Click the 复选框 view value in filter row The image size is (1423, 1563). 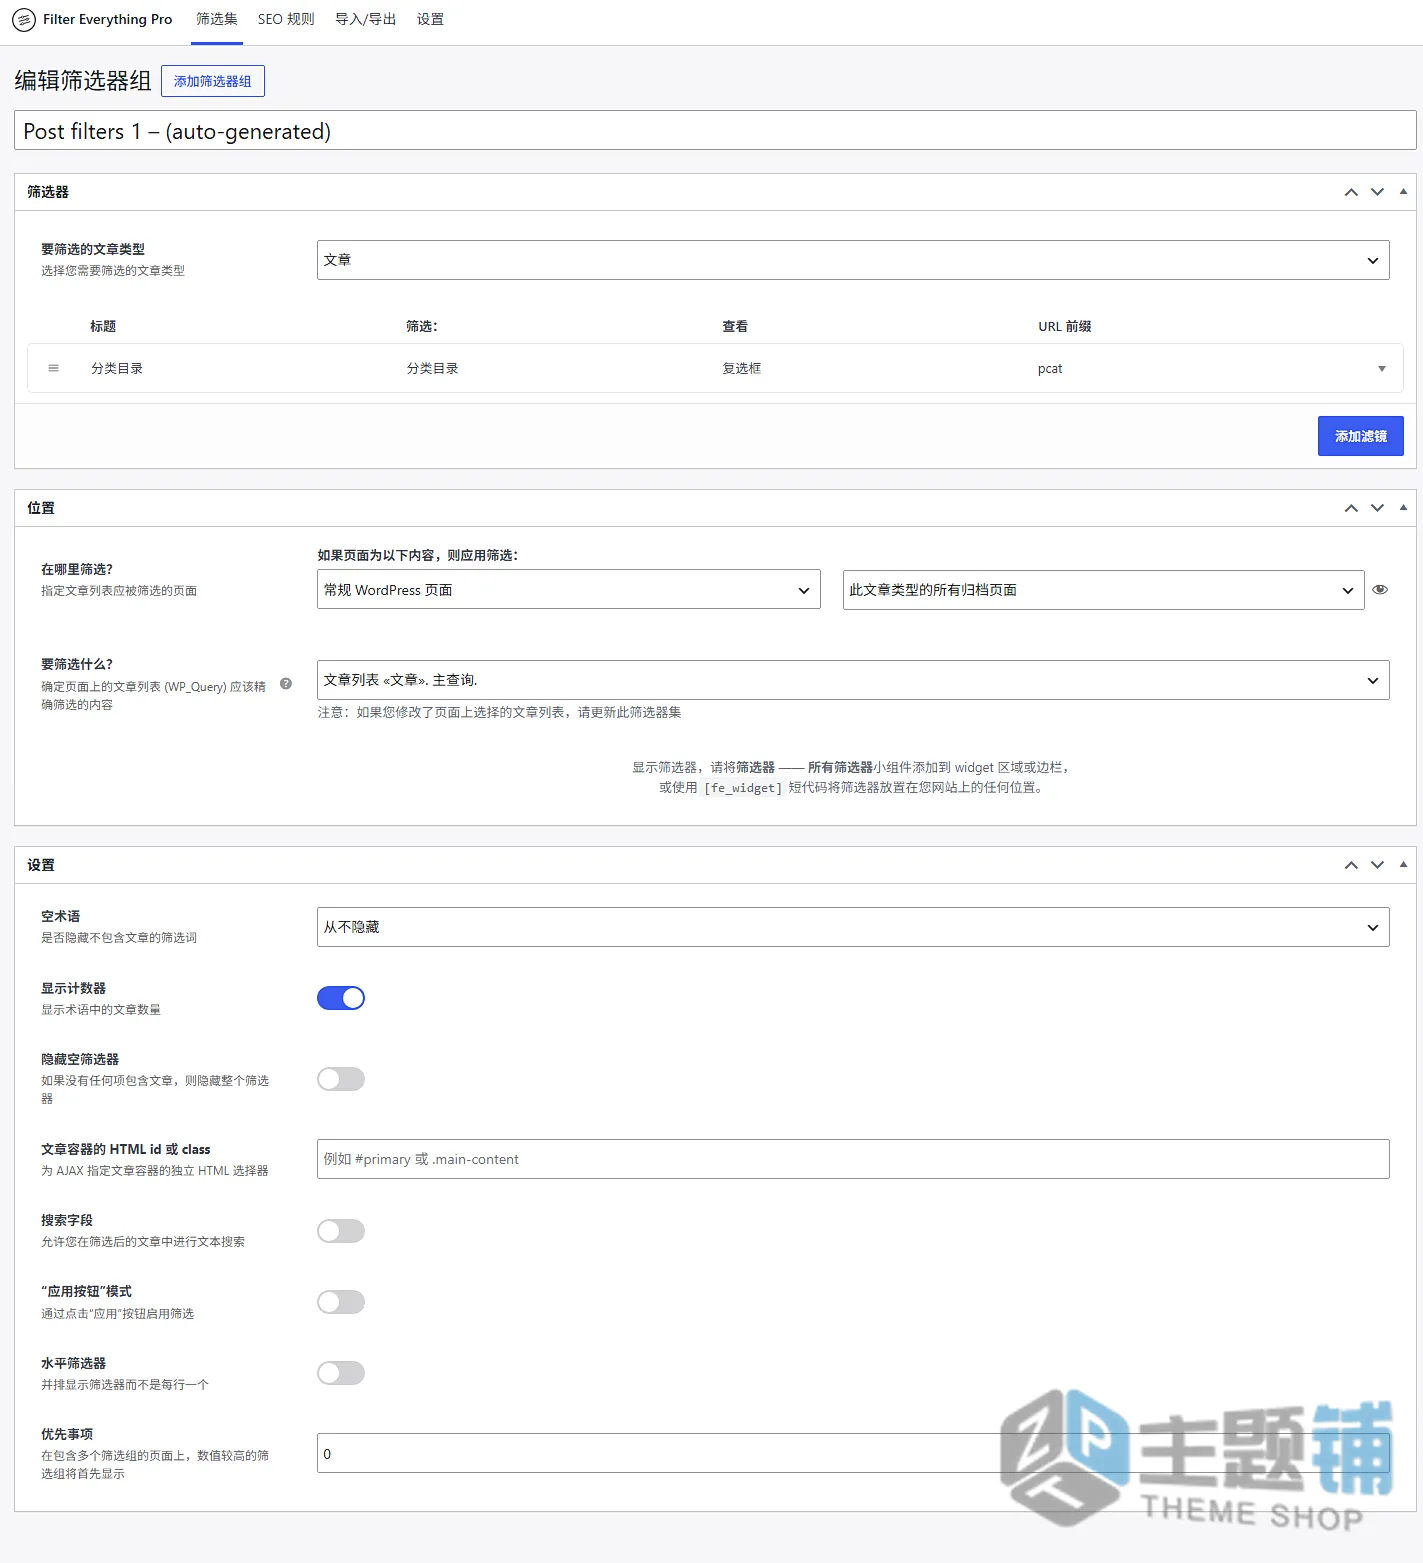click(x=742, y=369)
